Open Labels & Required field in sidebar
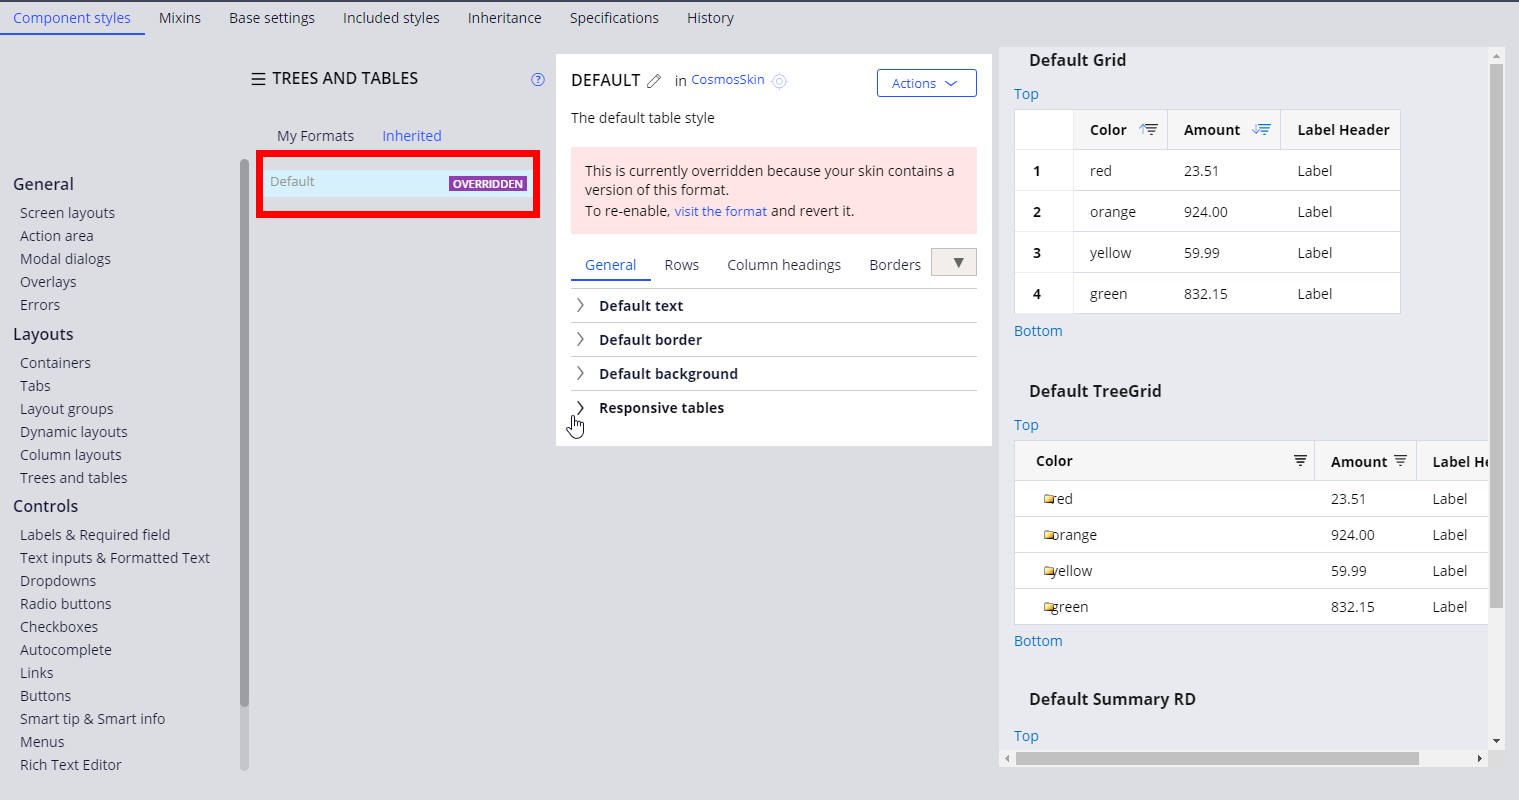This screenshot has width=1519, height=800. coord(95,535)
